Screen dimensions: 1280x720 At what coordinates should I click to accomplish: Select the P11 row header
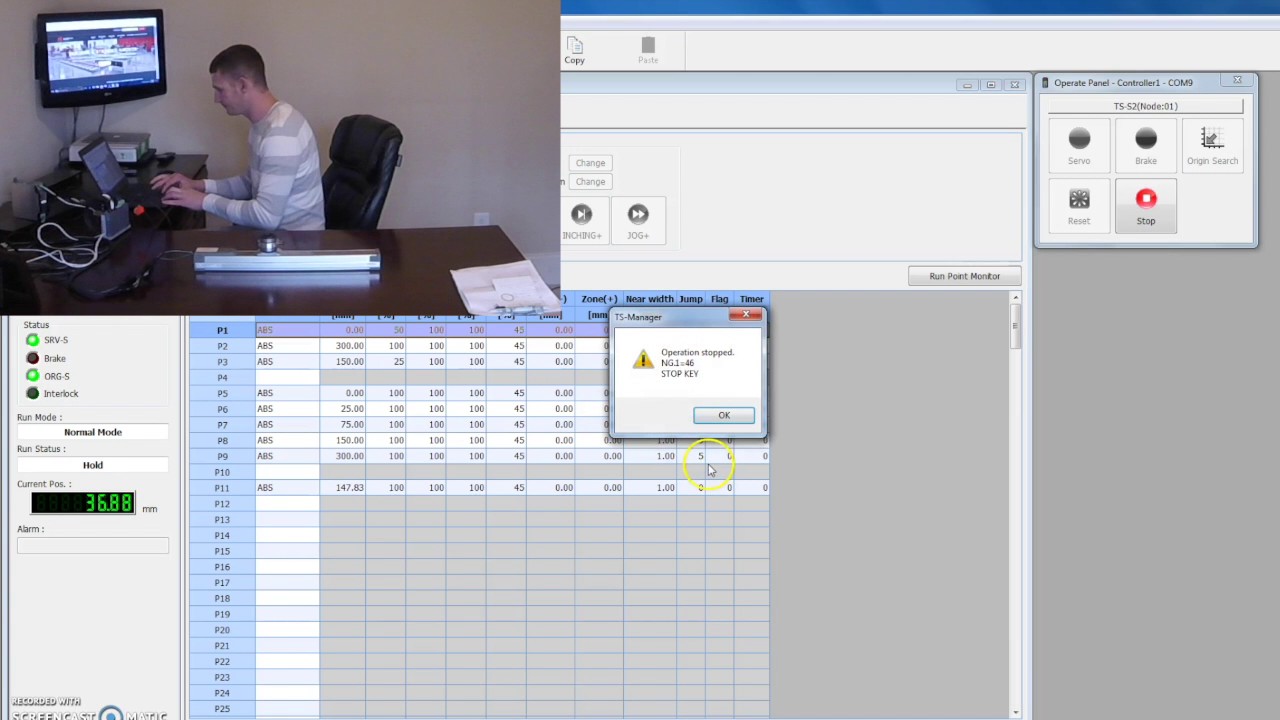tap(222, 488)
